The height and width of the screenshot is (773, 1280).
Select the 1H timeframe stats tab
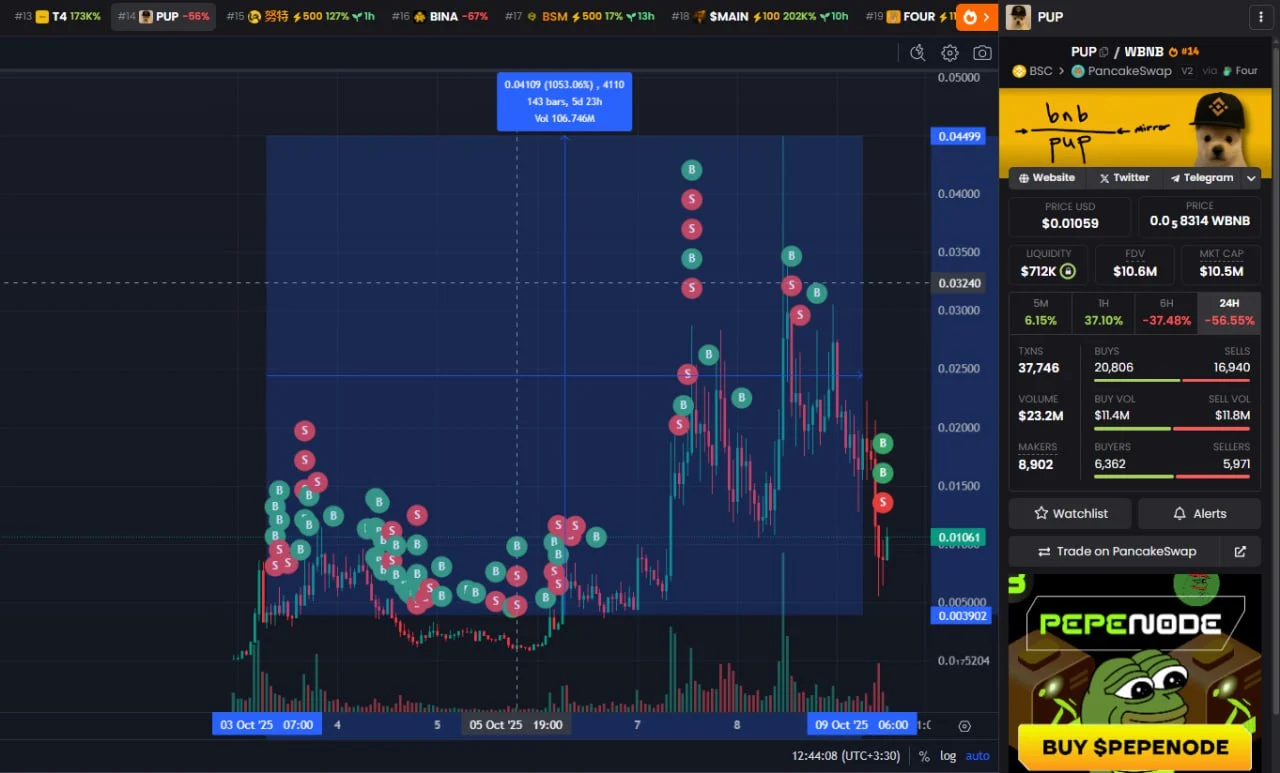(x=1103, y=312)
